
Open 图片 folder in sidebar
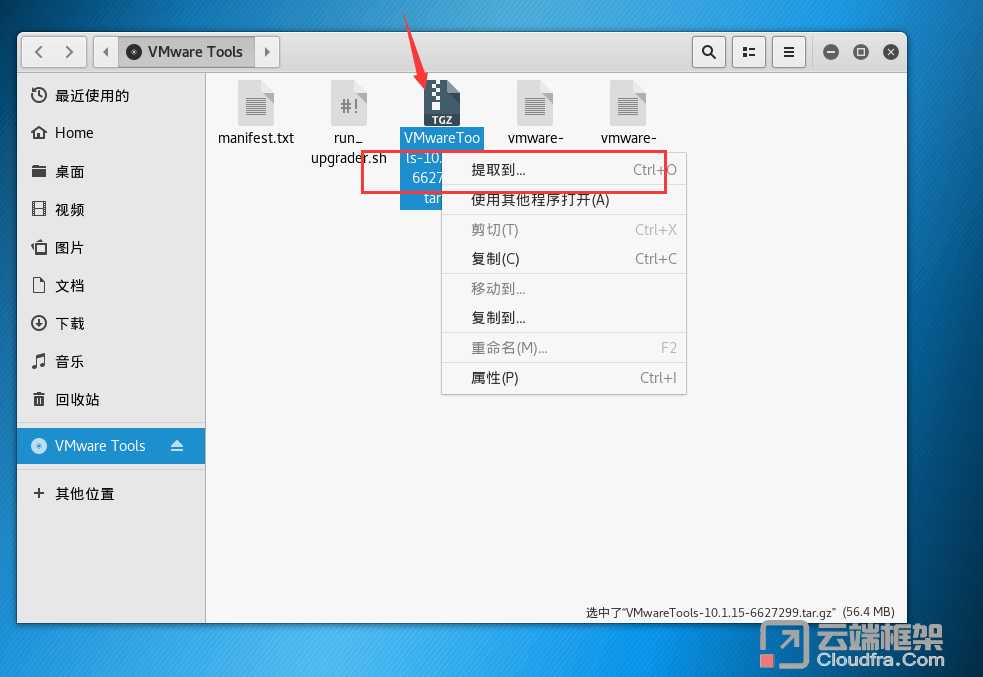coord(111,248)
